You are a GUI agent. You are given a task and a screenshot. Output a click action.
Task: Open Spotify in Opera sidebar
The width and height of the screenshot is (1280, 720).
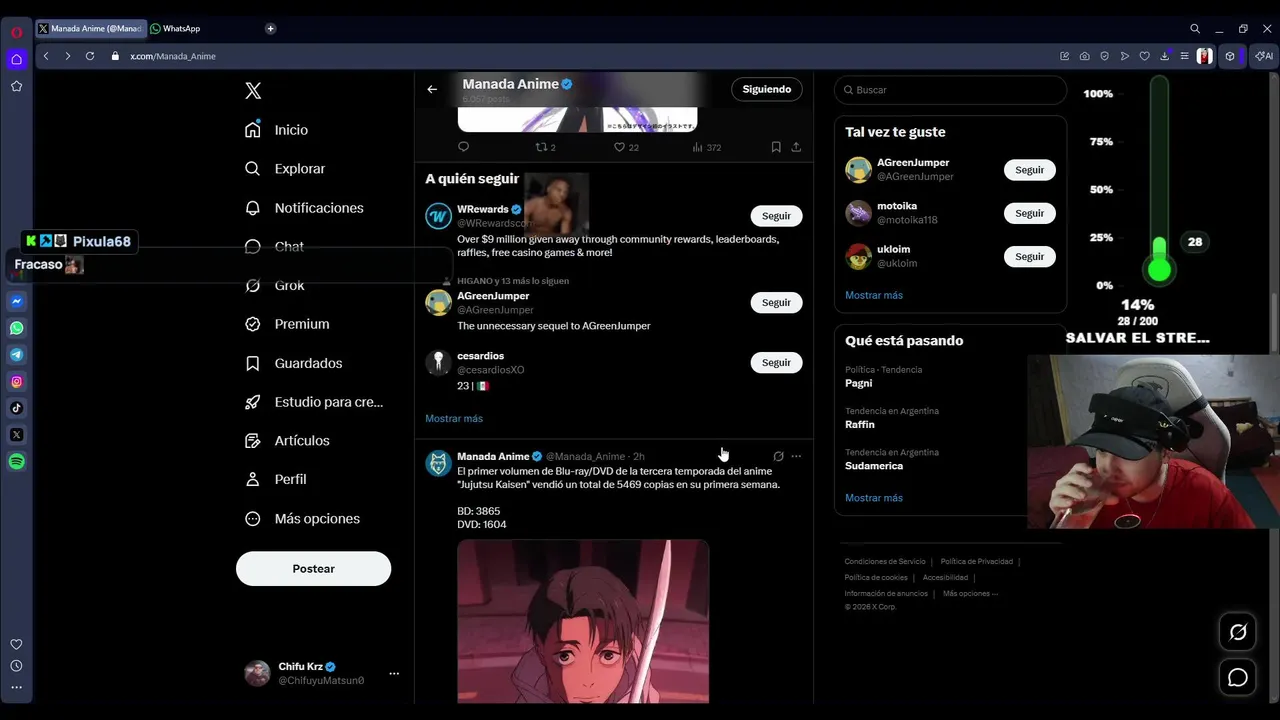click(x=17, y=462)
